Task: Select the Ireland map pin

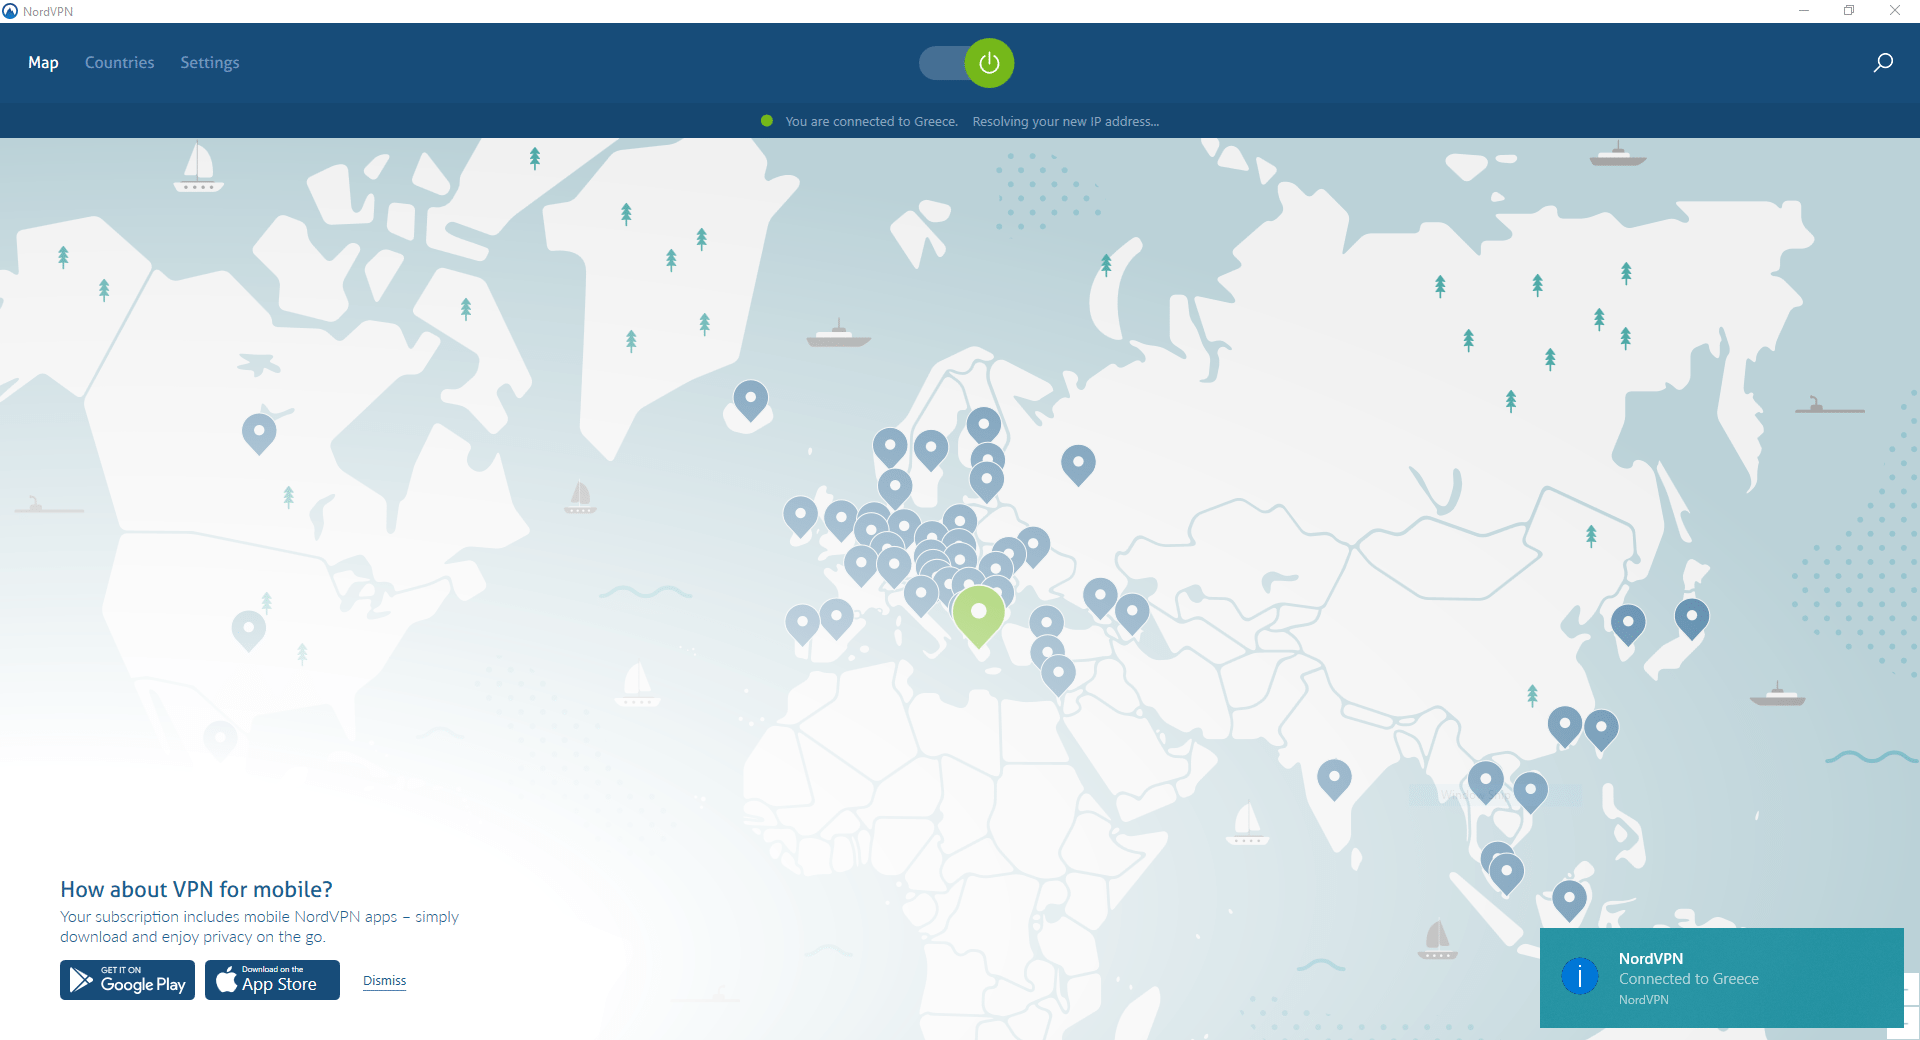Action: (800, 515)
